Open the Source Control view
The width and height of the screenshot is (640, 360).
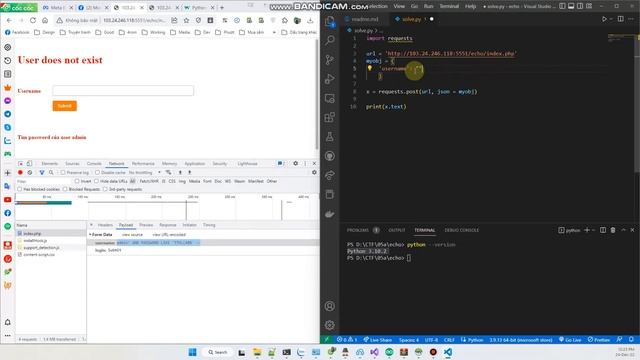pyautogui.click(x=330, y=60)
